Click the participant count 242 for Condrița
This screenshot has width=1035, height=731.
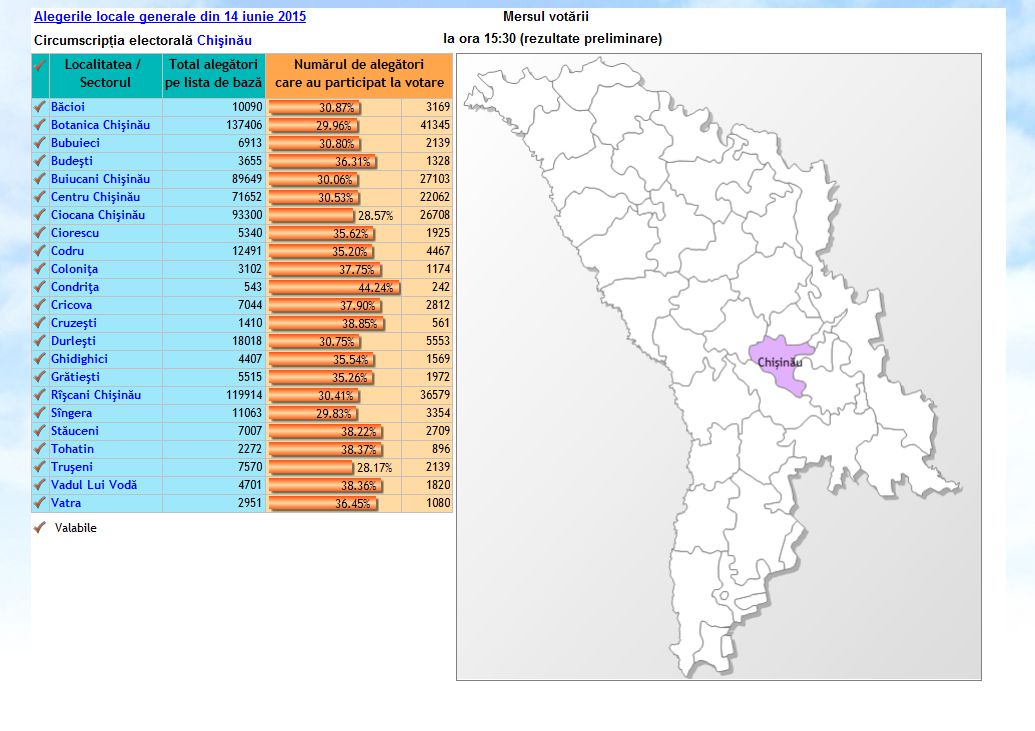[441, 287]
